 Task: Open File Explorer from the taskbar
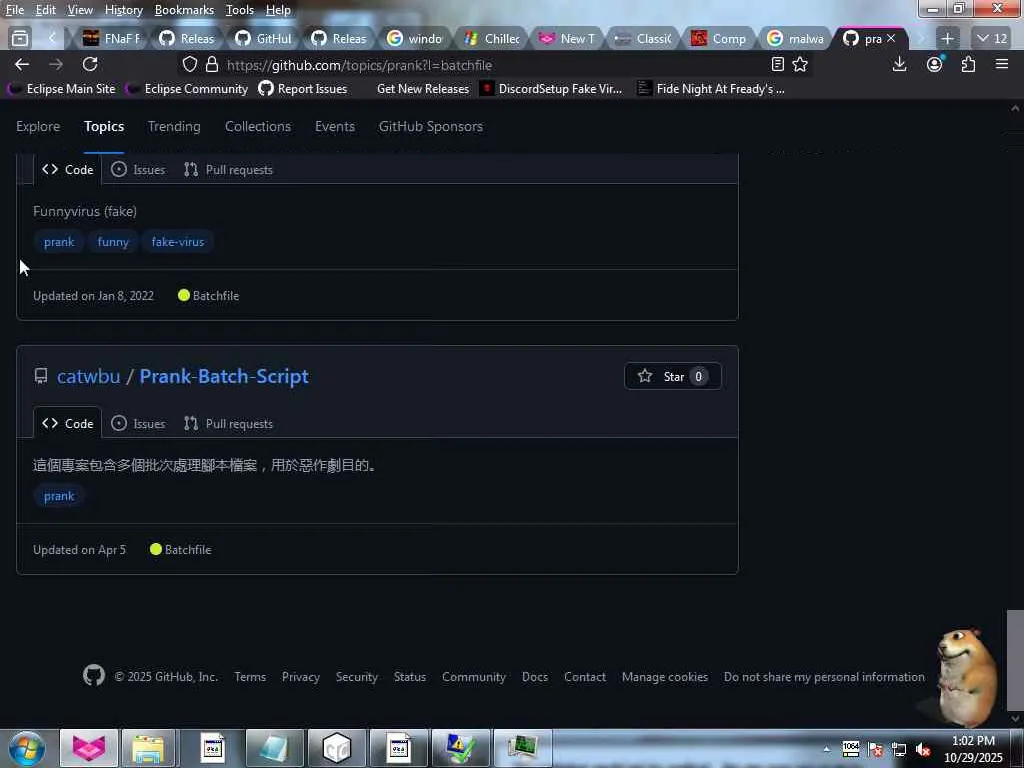[x=149, y=748]
